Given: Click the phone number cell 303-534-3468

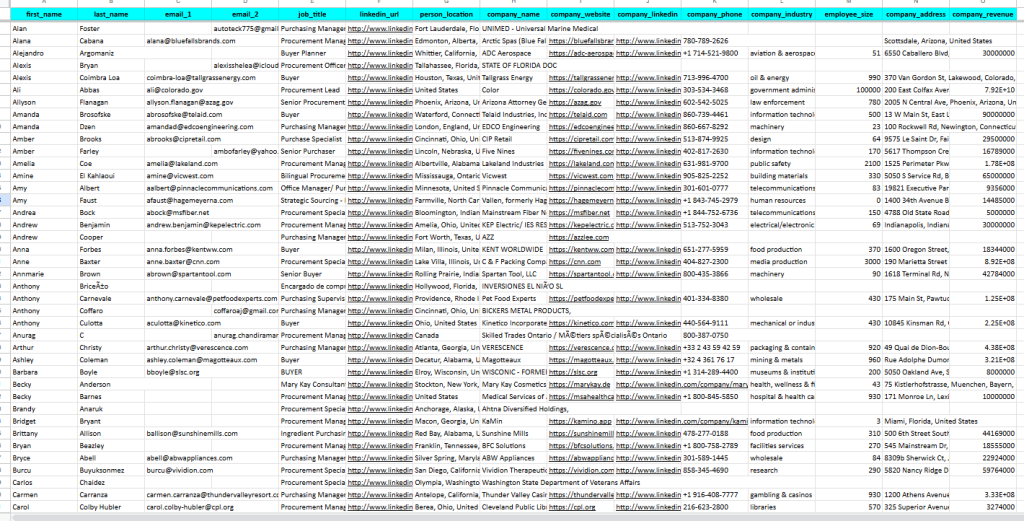Looking at the screenshot, I should click(x=715, y=90).
